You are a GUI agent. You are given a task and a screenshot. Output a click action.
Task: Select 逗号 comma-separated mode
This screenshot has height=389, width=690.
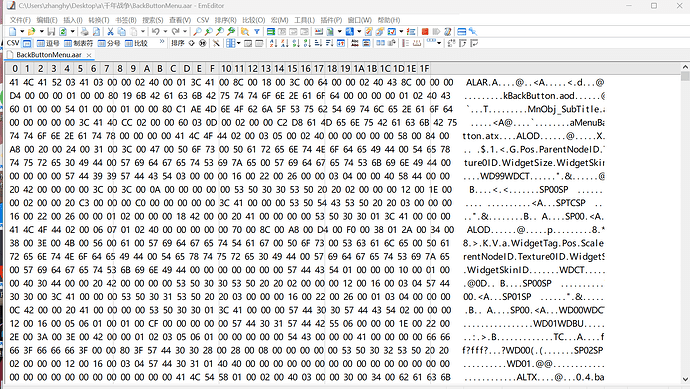(x=48, y=43)
